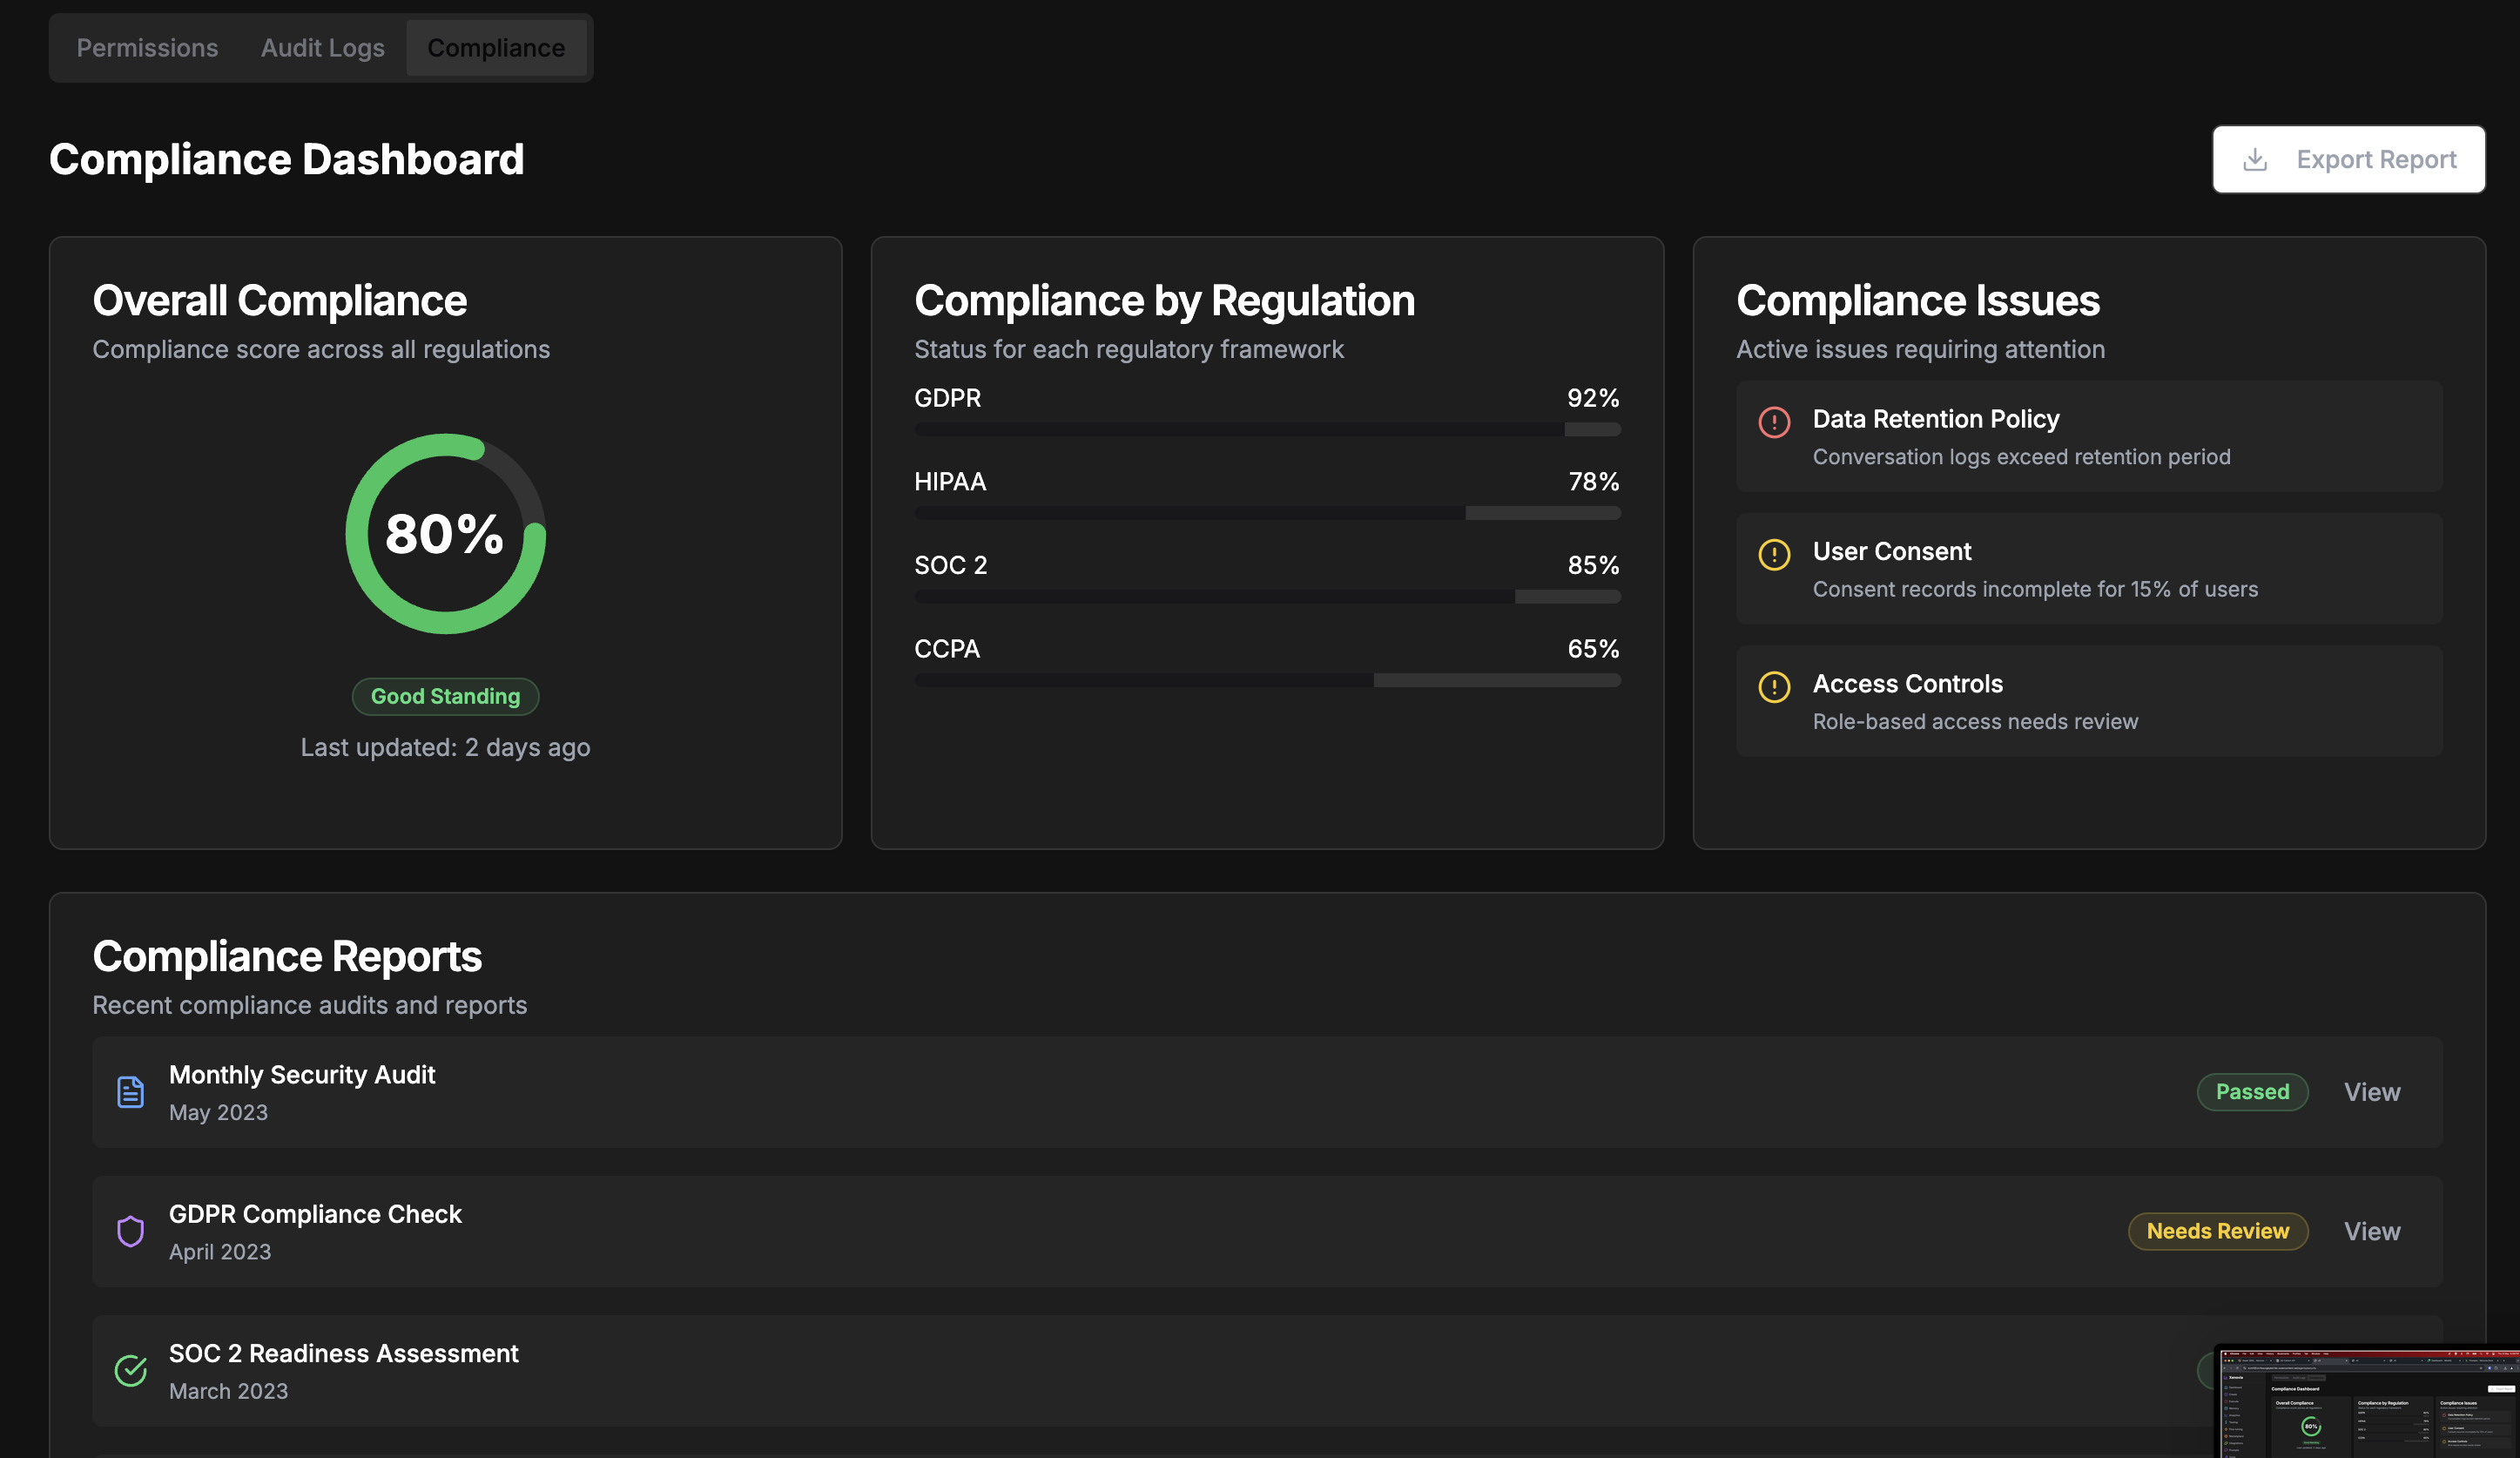Click the Good Standing badge
2520x1458 pixels.
[446, 696]
